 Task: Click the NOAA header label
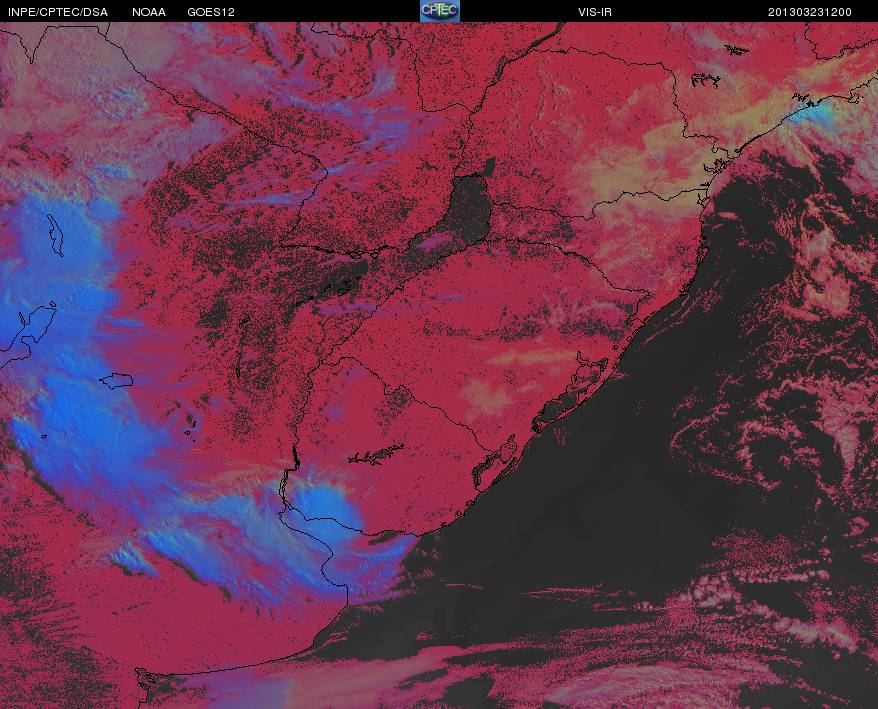148,12
